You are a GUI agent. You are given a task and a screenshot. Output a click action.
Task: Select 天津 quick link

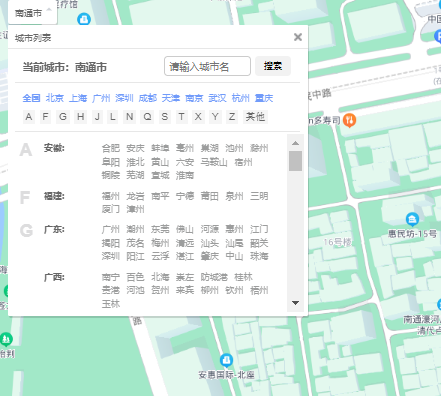(171, 98)
